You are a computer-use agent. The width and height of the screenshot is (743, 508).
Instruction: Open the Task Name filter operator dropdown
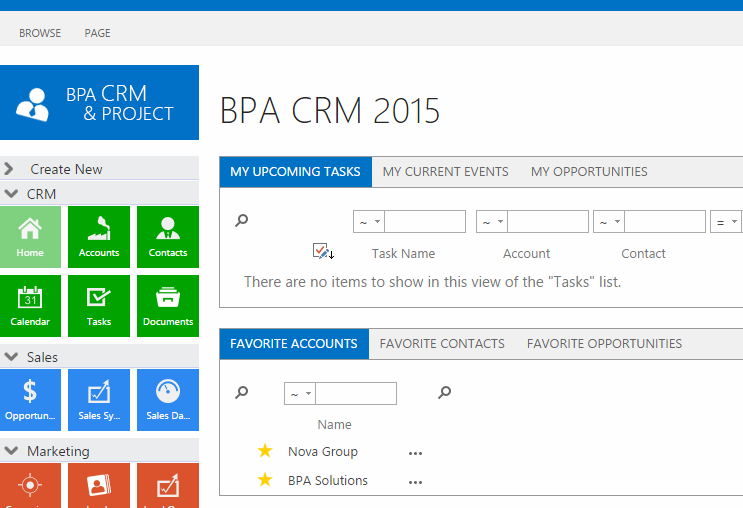point(369,221)
